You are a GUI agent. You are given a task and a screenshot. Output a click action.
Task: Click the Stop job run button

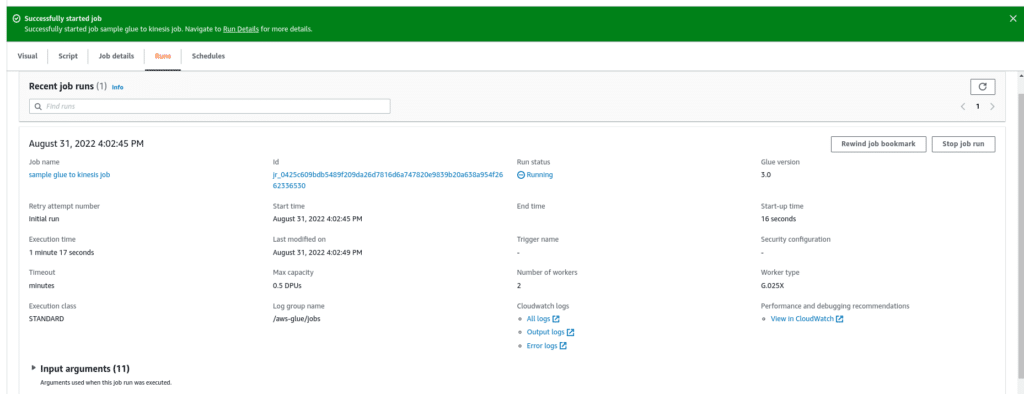[x=963, y=144]
